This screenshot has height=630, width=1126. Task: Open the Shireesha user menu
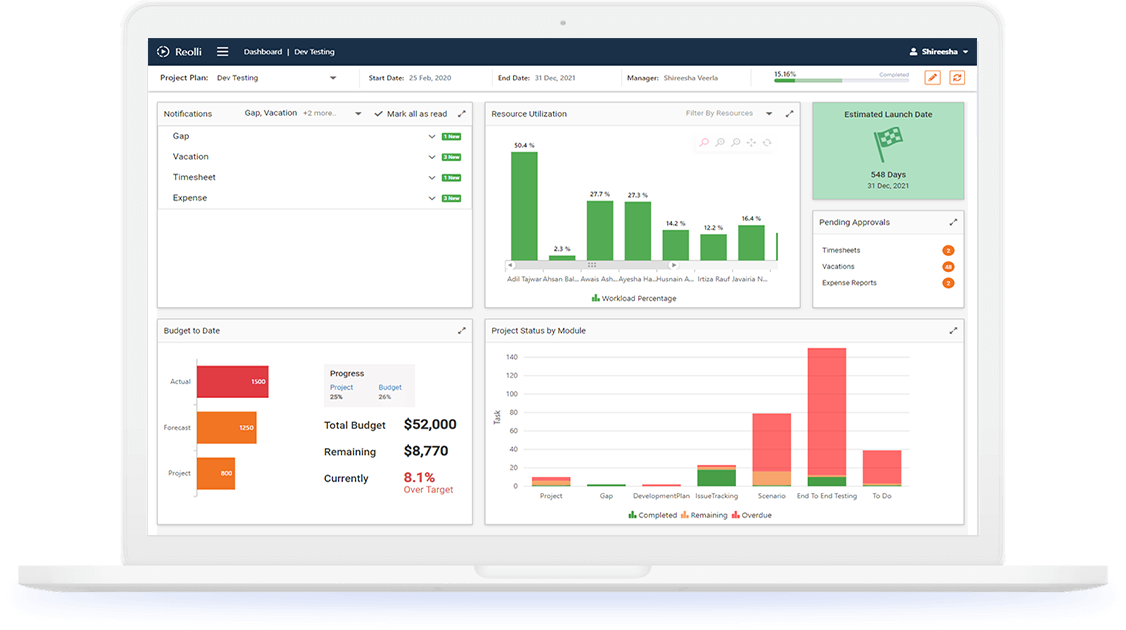[938, 52]
